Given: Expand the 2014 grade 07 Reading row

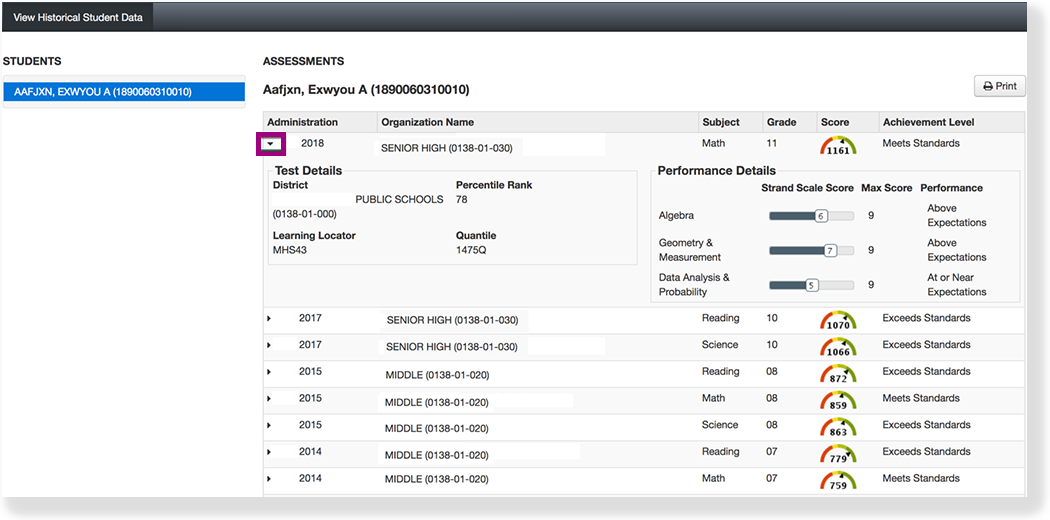Looking at the screenshot, I should pos(269,452).
